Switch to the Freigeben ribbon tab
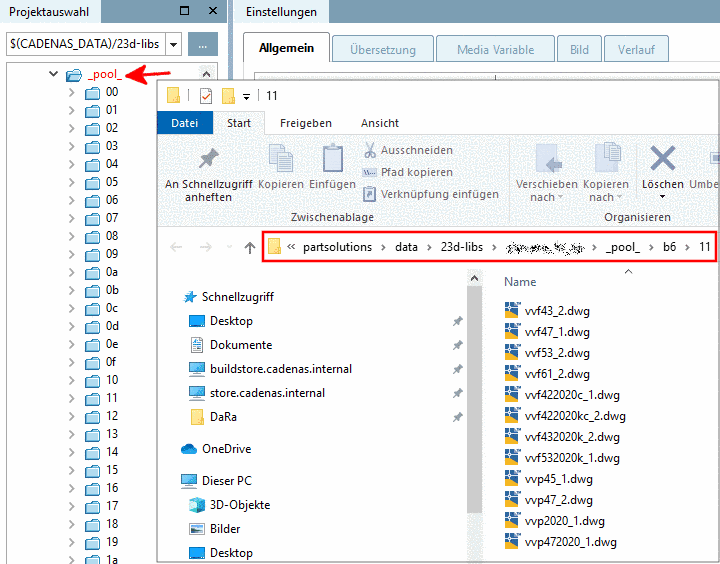Viewport: 720px width, 564px height. pos(306,123)
